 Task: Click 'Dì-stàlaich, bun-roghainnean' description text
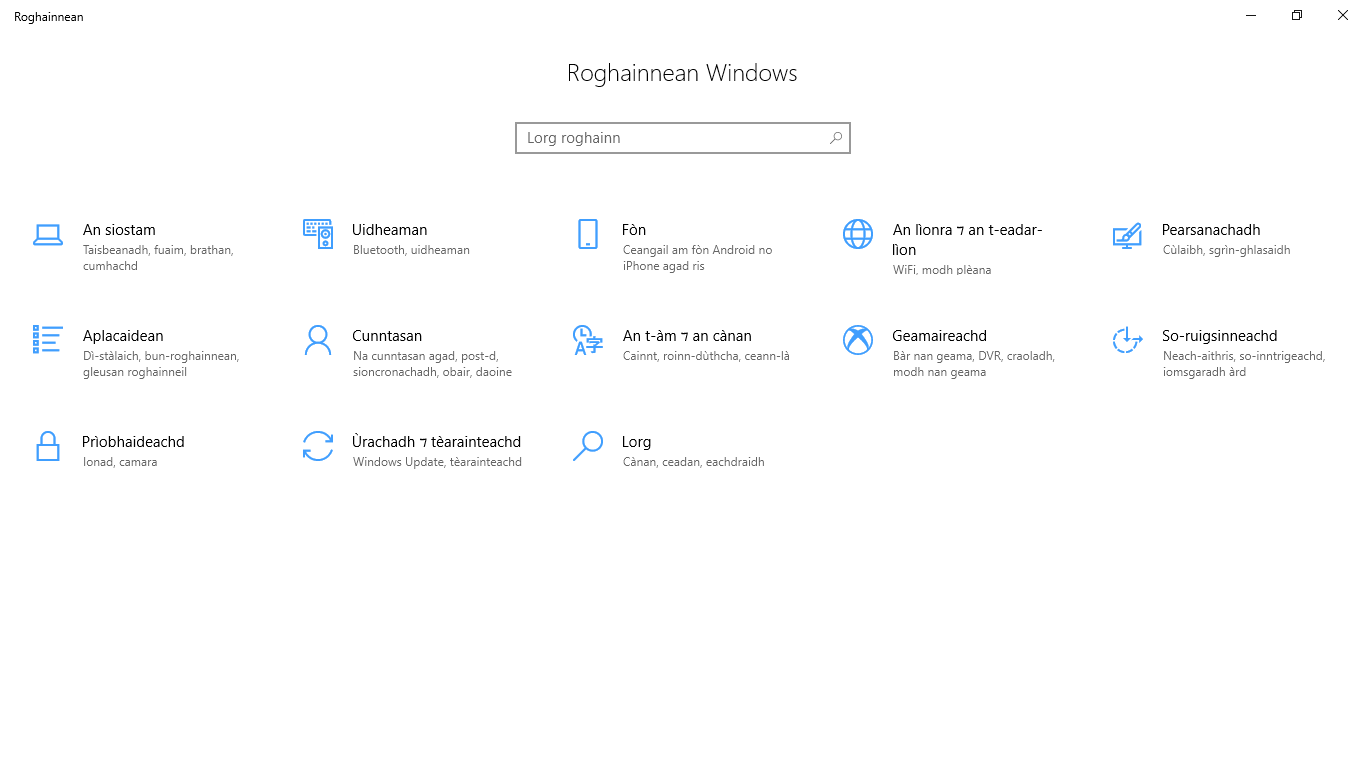[x=161, y=364]
